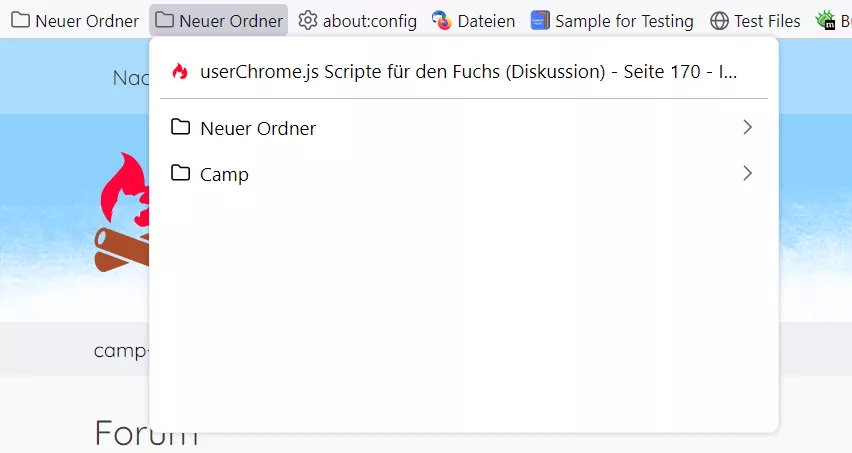Click the green icon at the toolbar's right edge
The width and height of the screenshot is (852, 453).
pyautogui.click(x=825, y=20)
